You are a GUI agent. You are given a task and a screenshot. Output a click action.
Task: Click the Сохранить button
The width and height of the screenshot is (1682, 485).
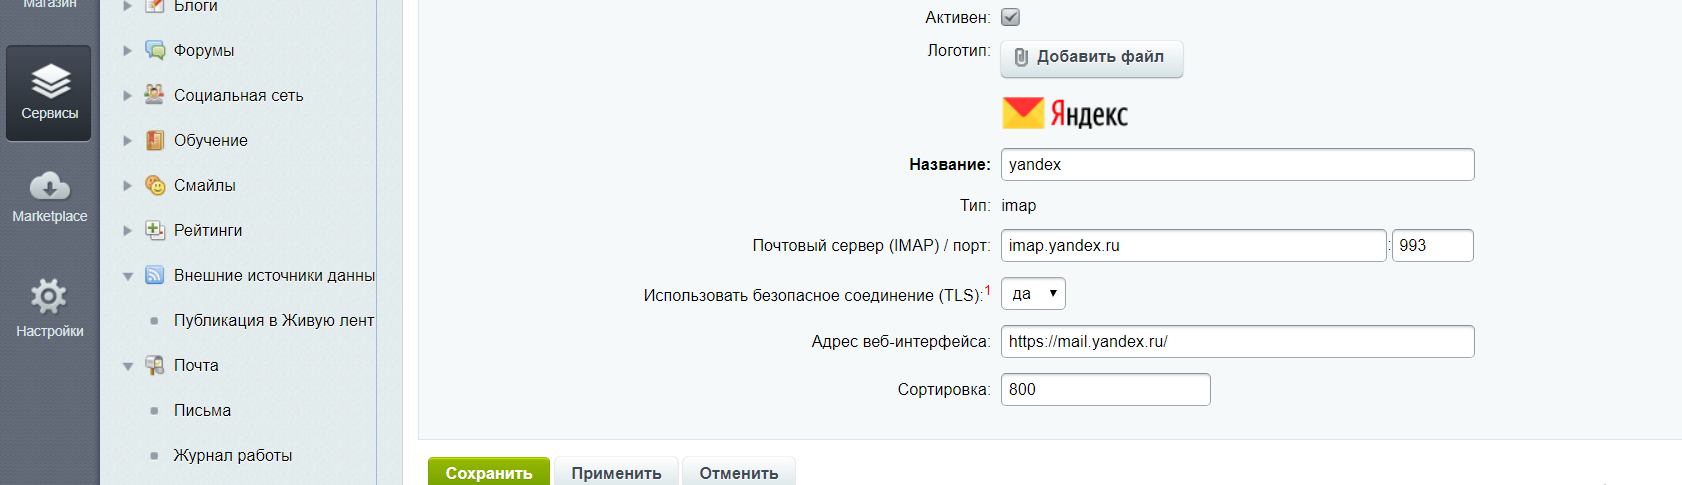click(489, 472)
